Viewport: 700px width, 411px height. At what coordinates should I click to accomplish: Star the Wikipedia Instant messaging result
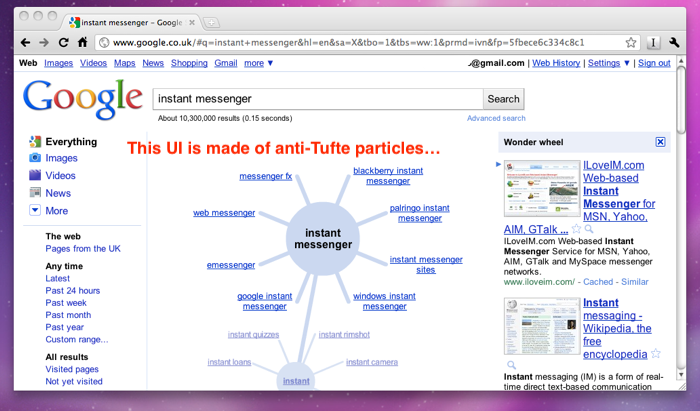(x=655, y=354)
